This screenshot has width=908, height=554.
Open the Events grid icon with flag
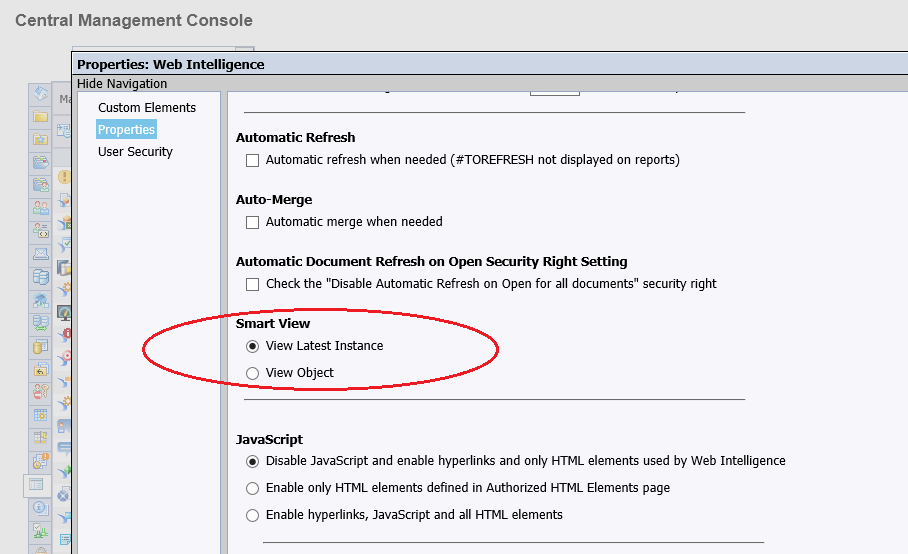click(41, 438)
